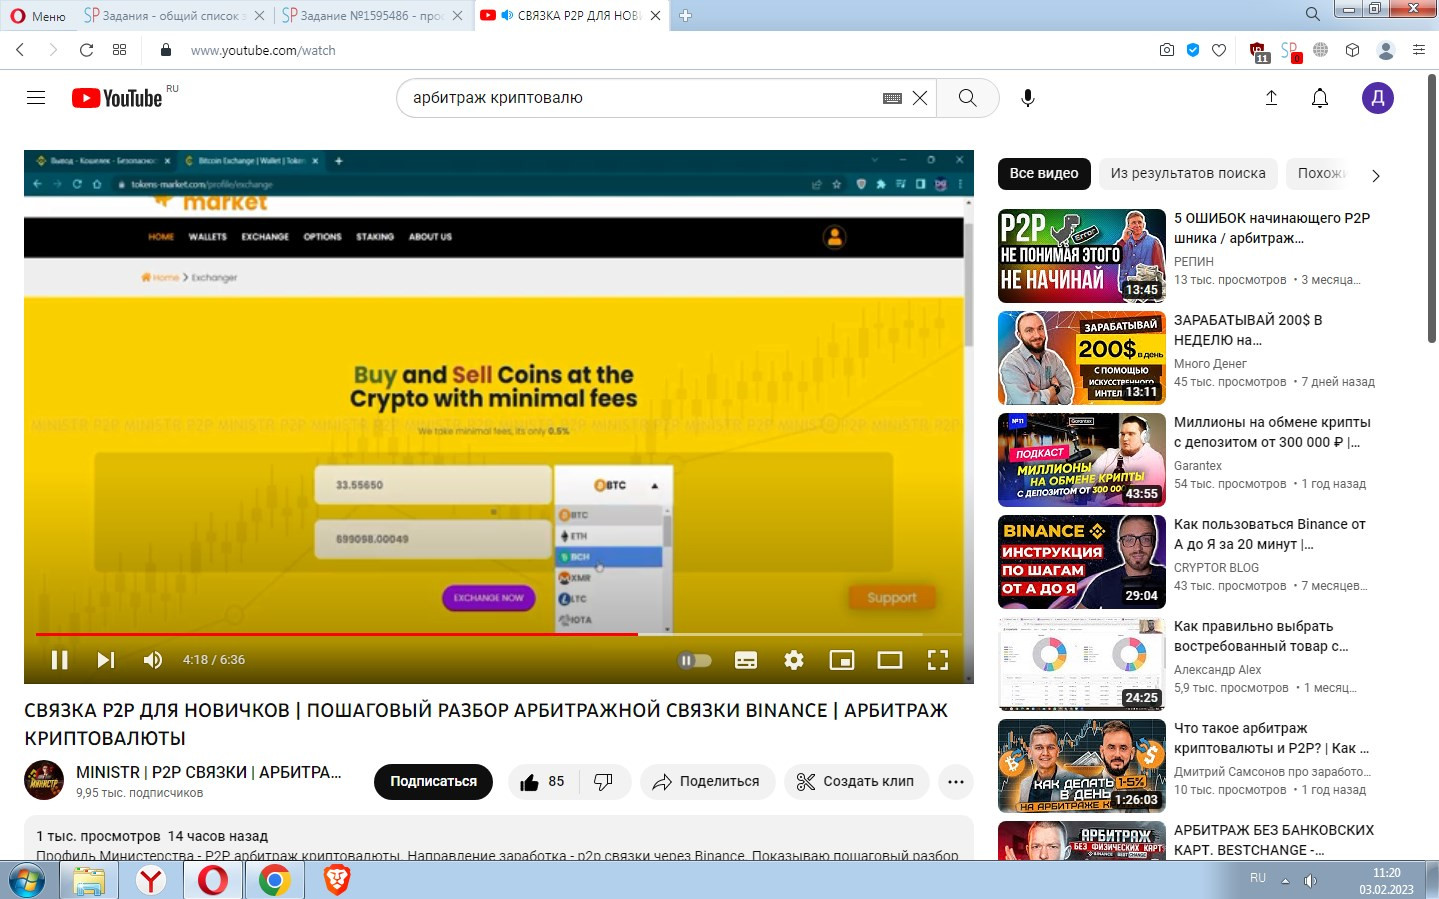Open YouTube notifications bell
Image resolution: width=1439 pixels, height=899 pixels.
coord(1320,98)
